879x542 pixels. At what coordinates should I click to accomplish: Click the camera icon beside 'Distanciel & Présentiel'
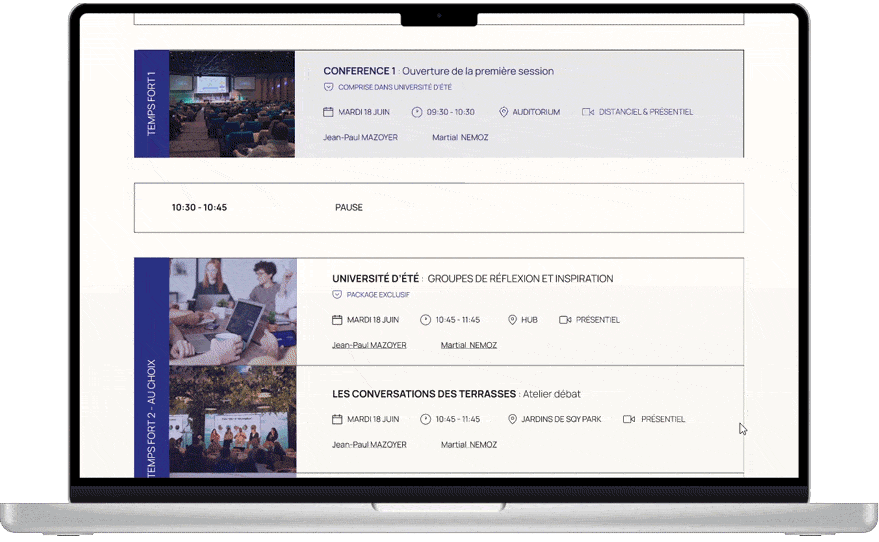click(588, 112)
